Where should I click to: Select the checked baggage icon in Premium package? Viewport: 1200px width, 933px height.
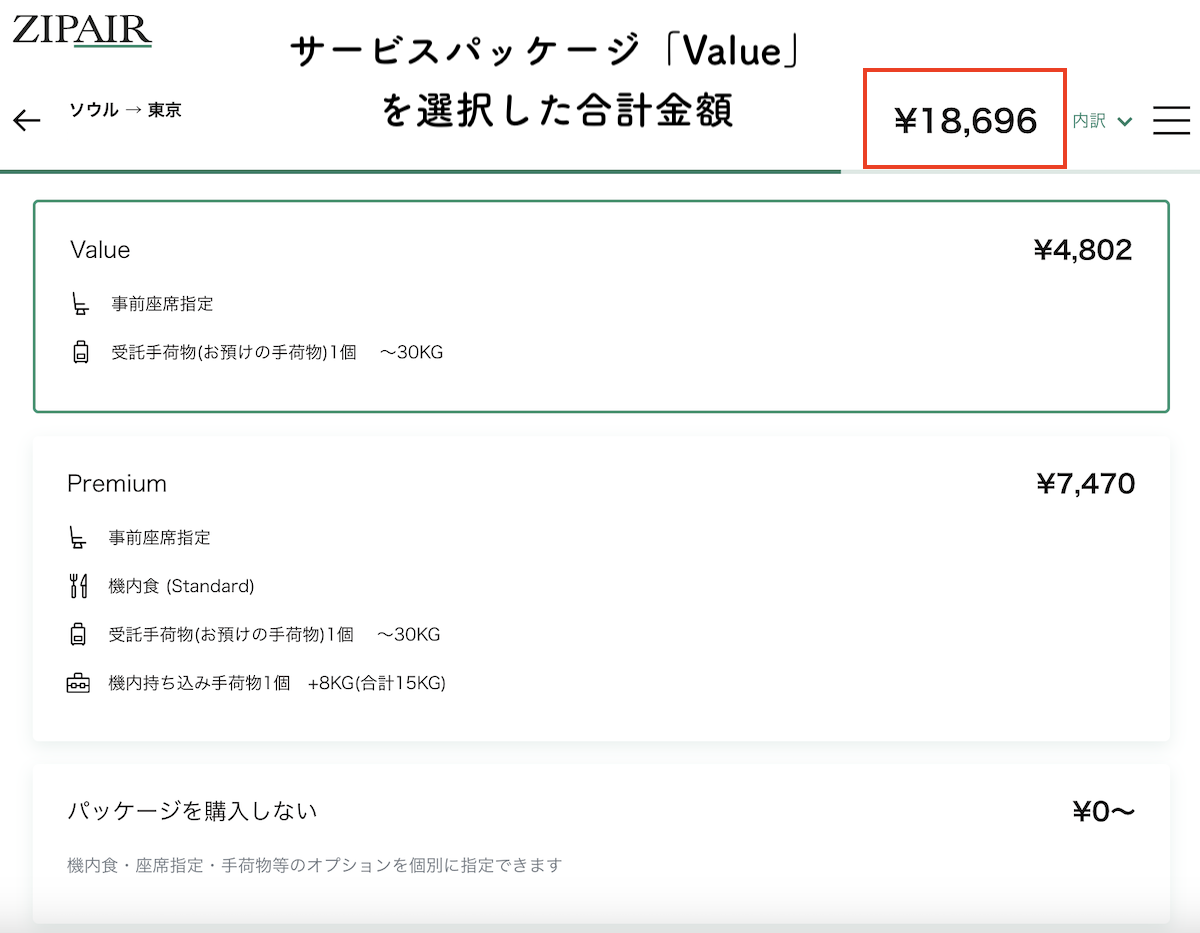click(78, 634)
